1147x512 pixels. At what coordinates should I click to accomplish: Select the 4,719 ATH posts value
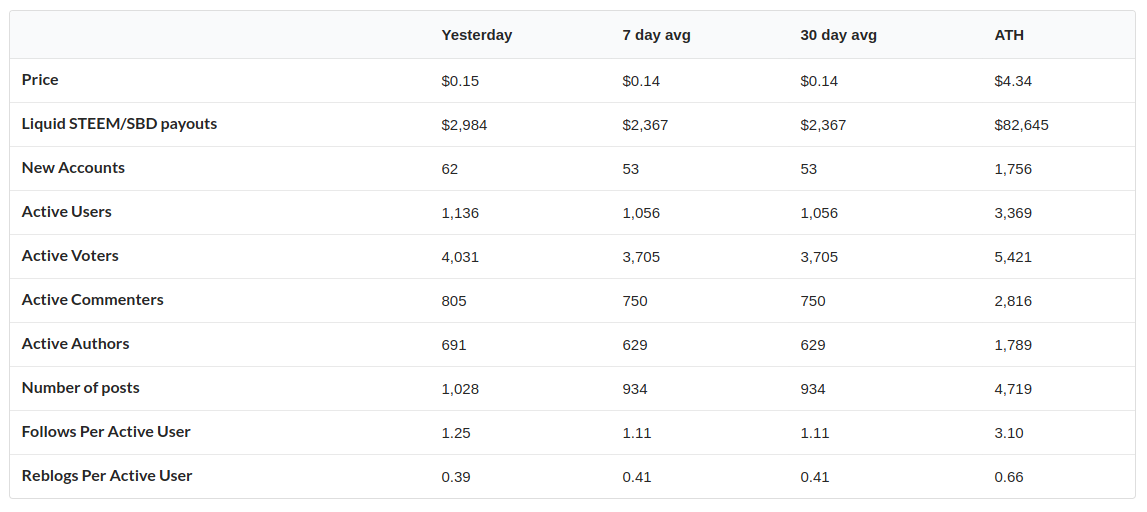[1013, 389]
